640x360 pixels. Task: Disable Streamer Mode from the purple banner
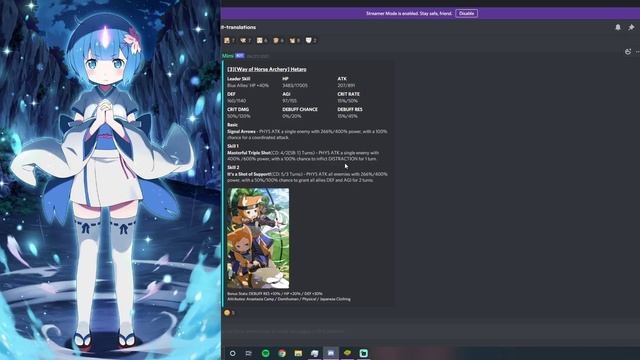467,13
